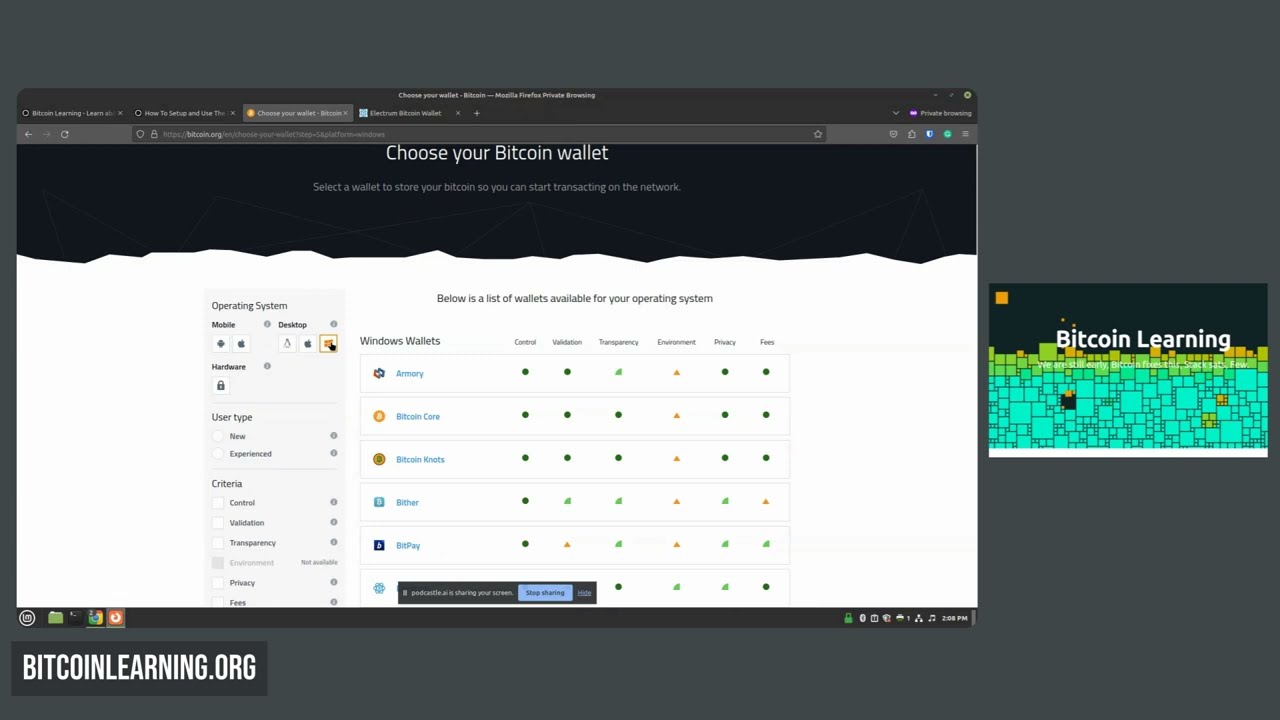1280x720 pixels.
Task: Open Firefox hamburger application menu
Action: tap(965, 134)
